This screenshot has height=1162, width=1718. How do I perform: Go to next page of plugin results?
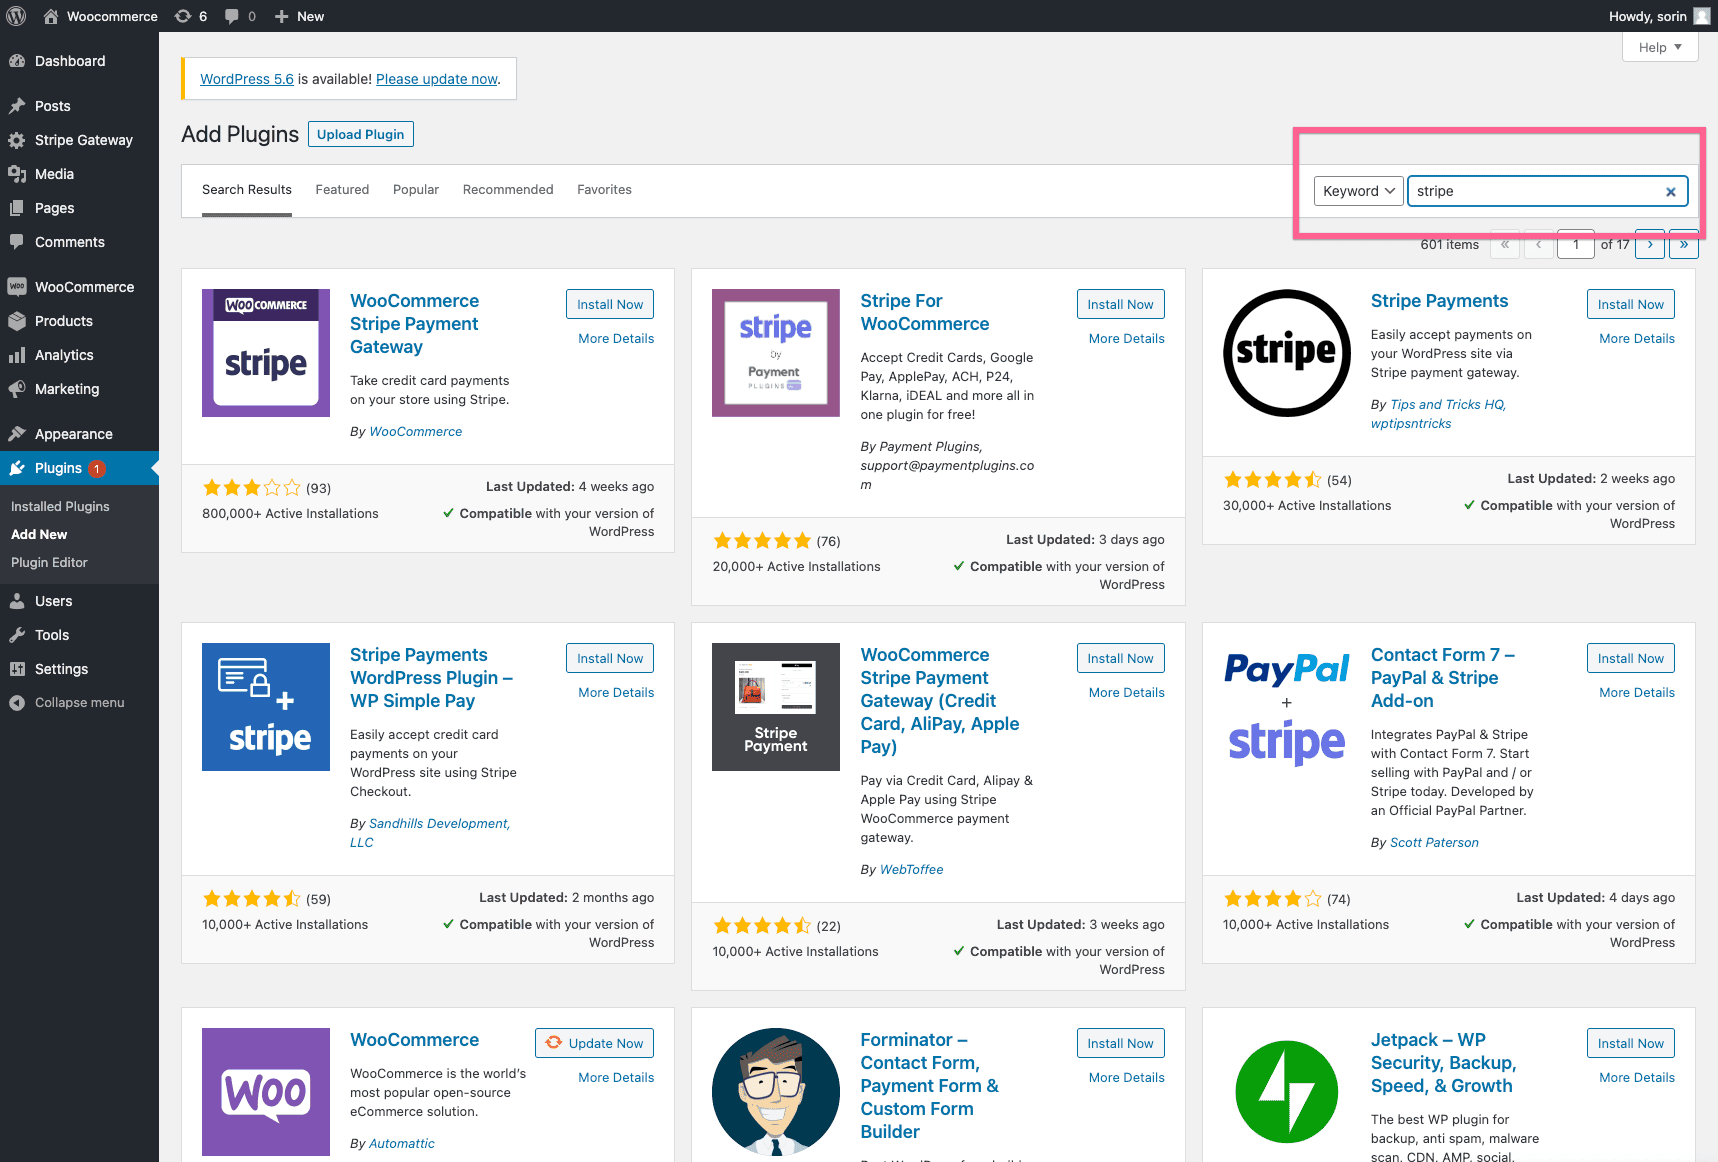1650,244
